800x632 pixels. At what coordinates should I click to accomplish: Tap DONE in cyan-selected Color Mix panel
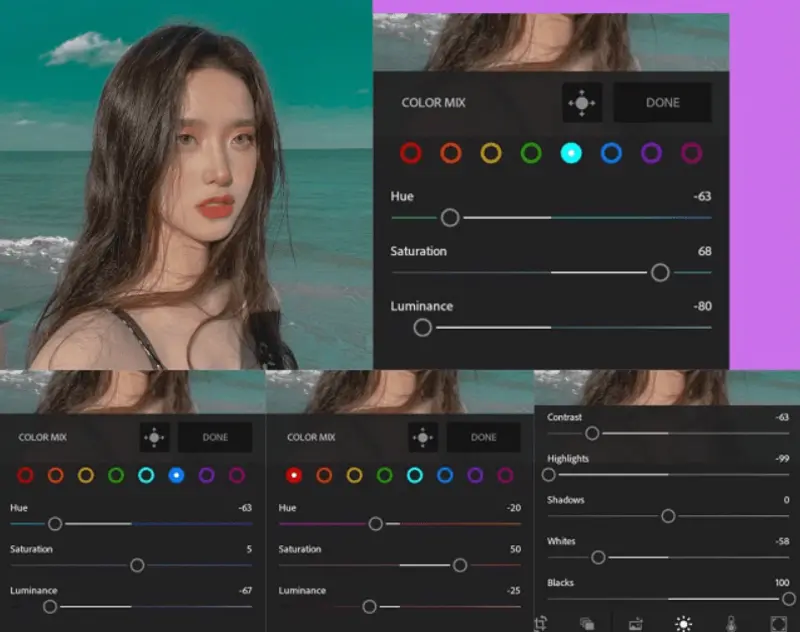coord(662,103)
